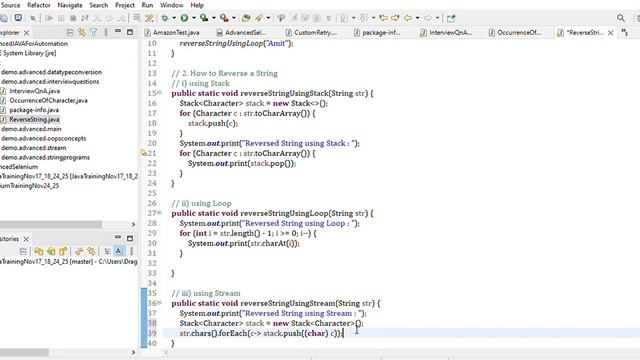Click the Resume debug toolbar icon
Viewport: 640px width, 360px height.
pos(49,18)
